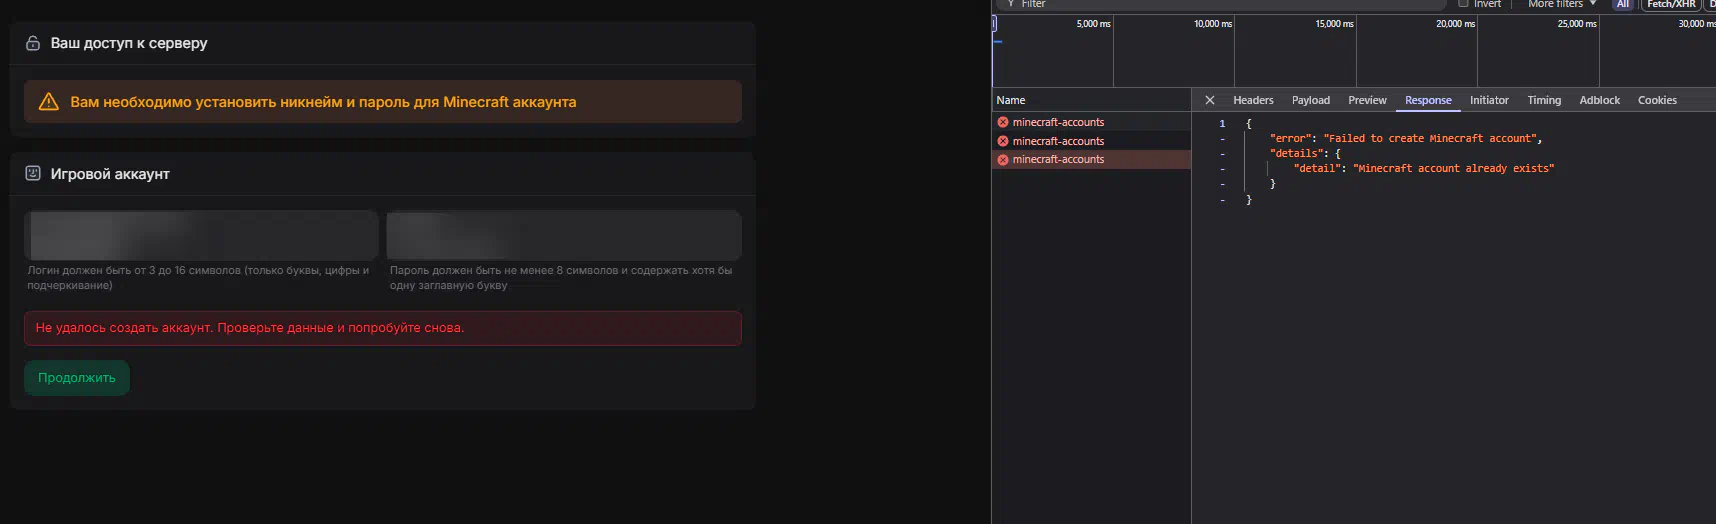Open the More filters dropdown
The image size is (1716, 524).
[1561, 4]
